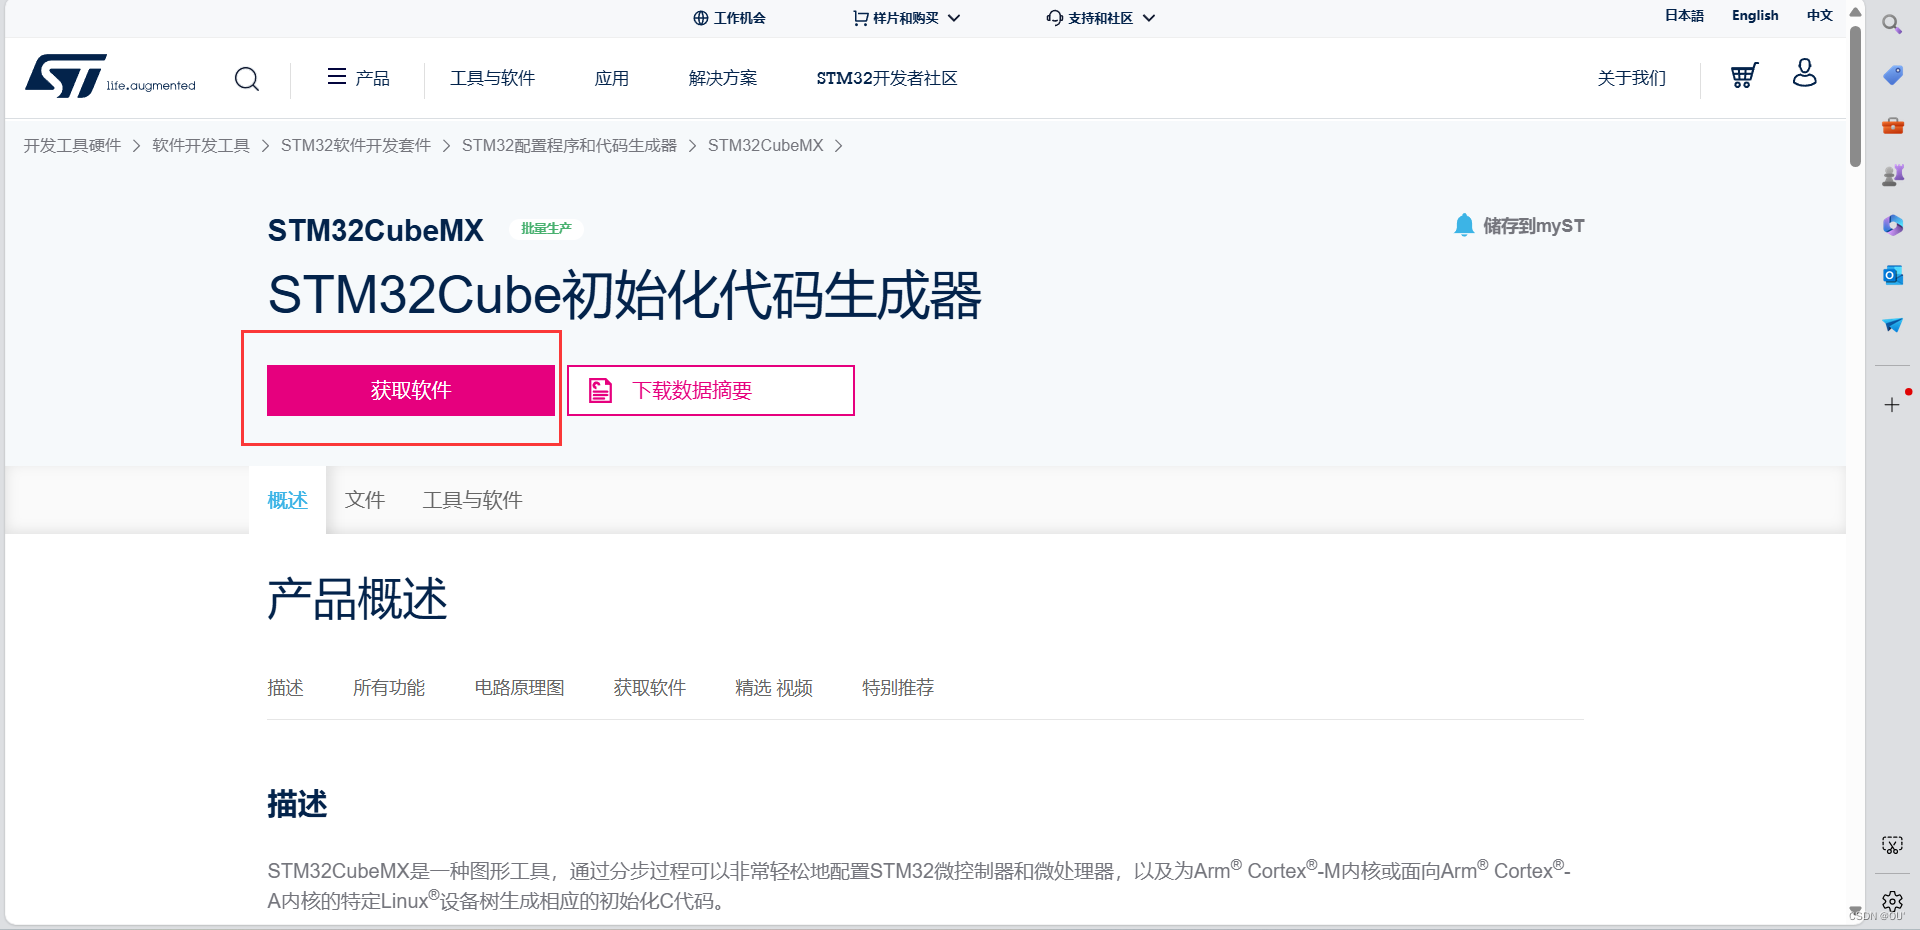
Task: Click the globe icon beside 工作机会
Action: [701, 18]
